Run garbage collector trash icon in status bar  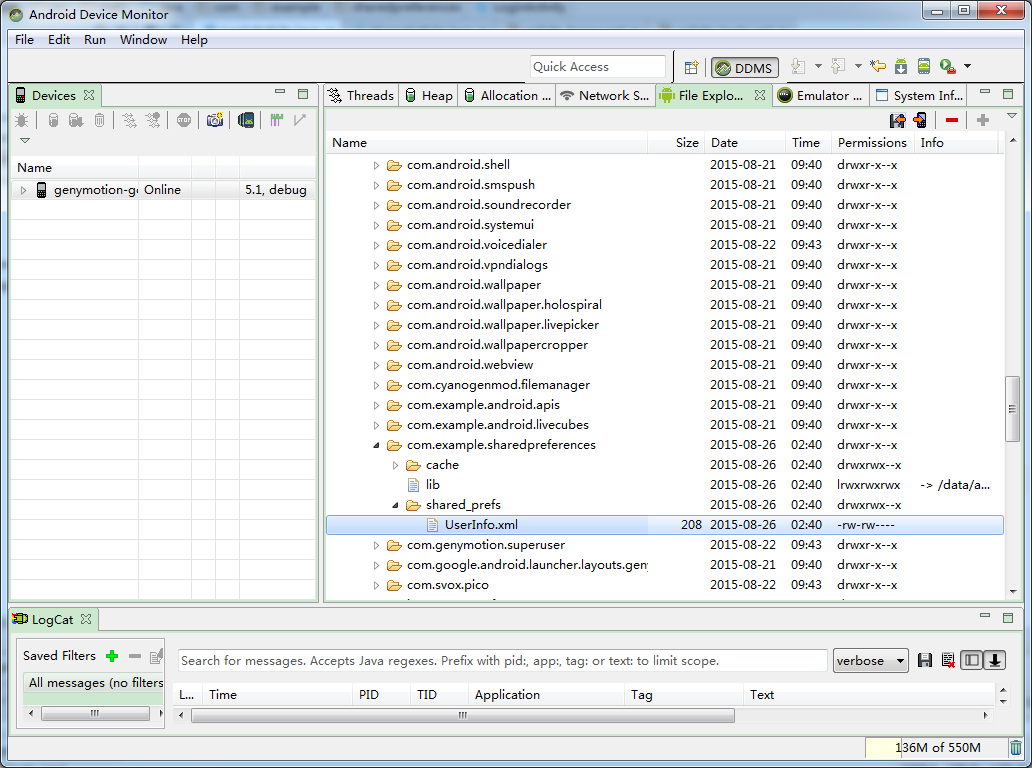pyautogui.click(x=1016, y=748)
